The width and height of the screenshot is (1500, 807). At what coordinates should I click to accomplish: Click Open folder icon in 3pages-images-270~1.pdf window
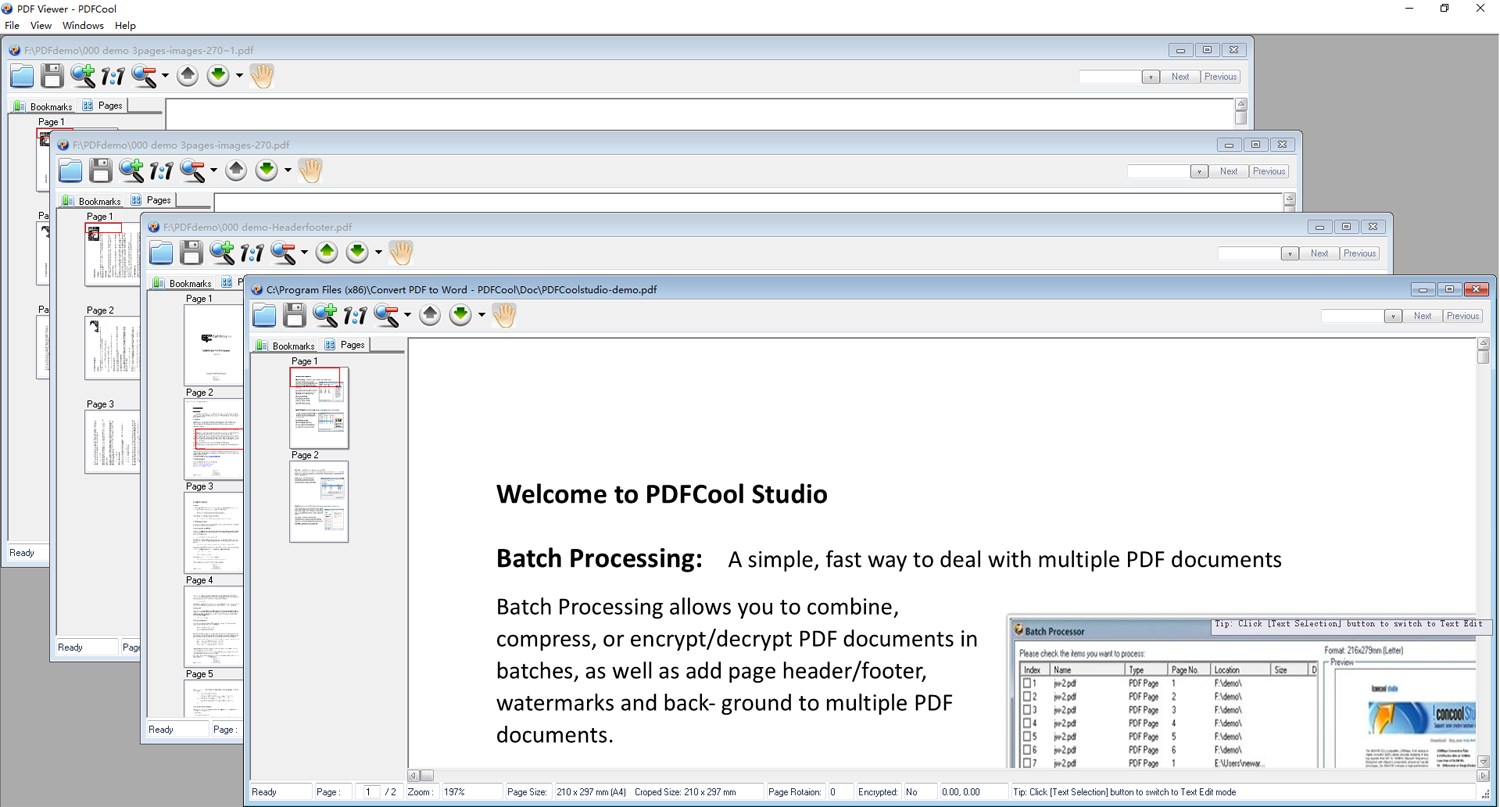click(22, 76)
